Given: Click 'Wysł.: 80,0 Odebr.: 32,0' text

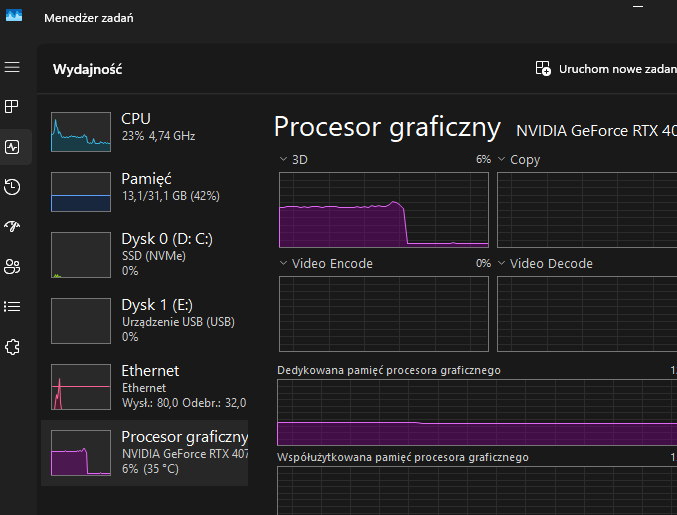Looking at the screenshot, I should click(x=184, y=403).
